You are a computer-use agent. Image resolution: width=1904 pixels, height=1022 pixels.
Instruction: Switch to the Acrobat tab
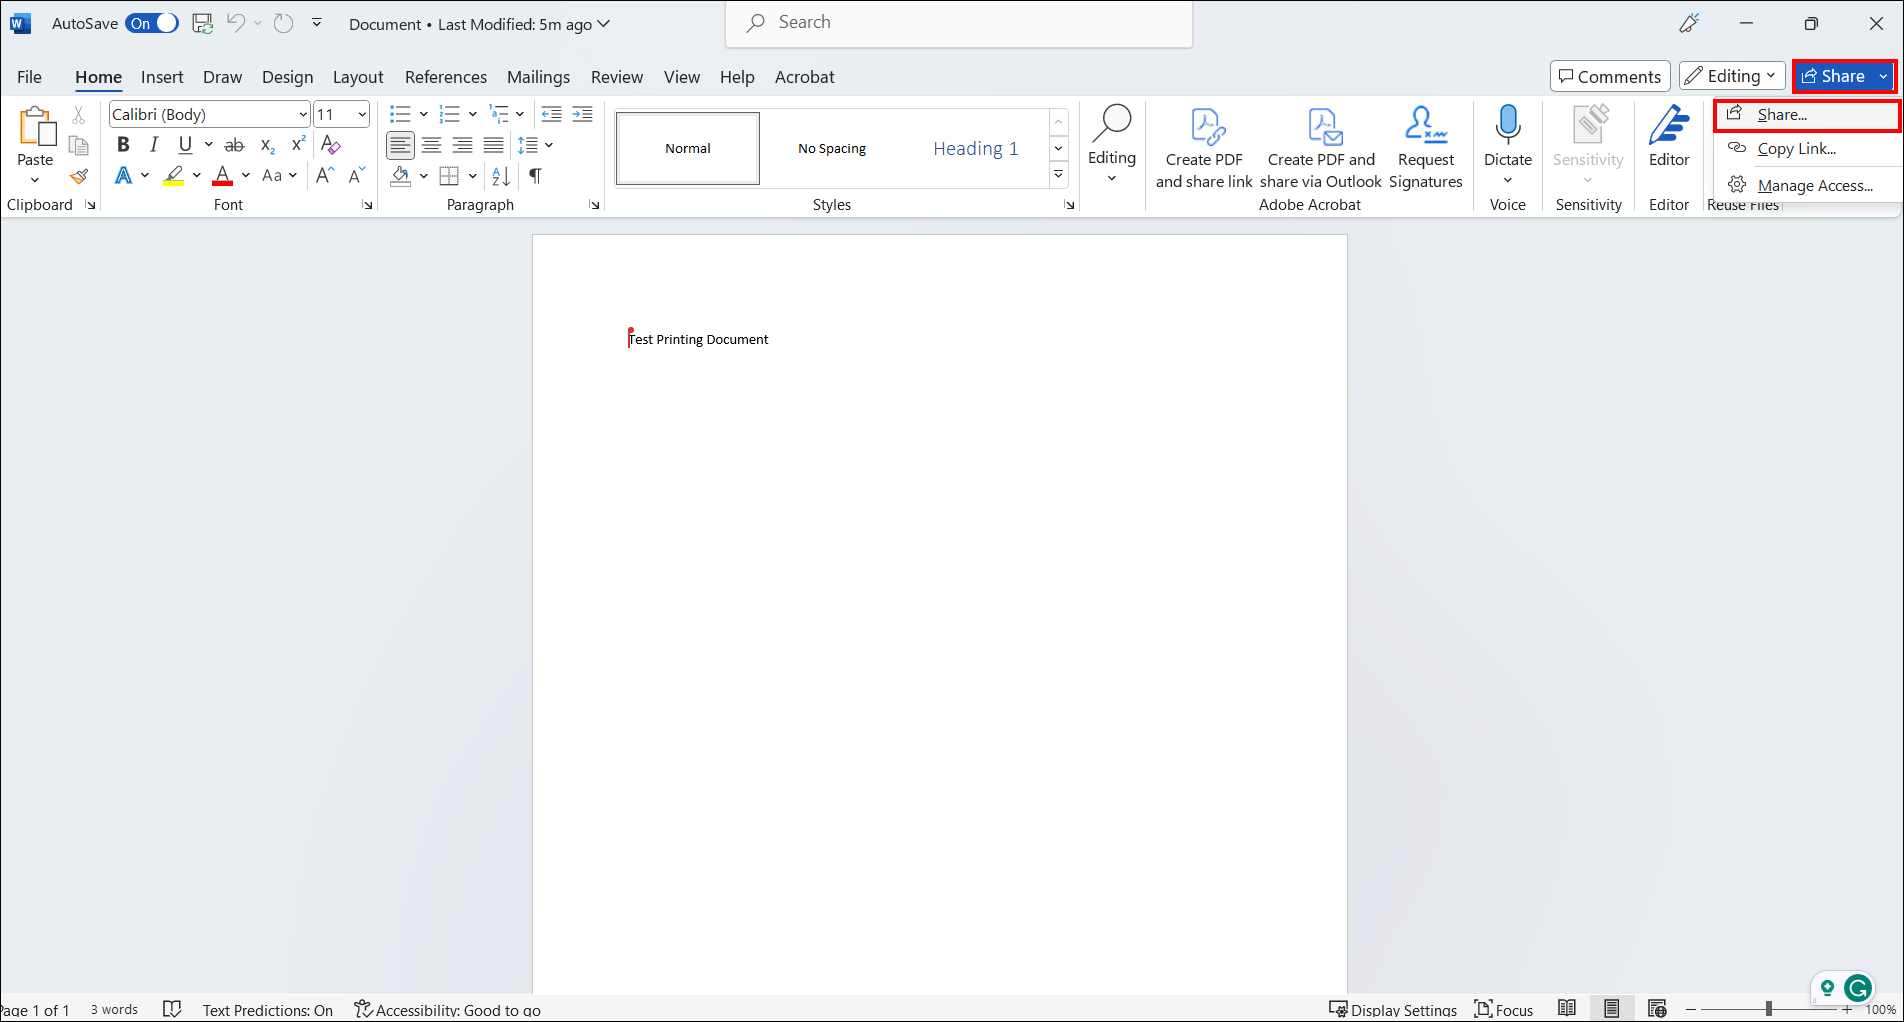pos(804,77)
